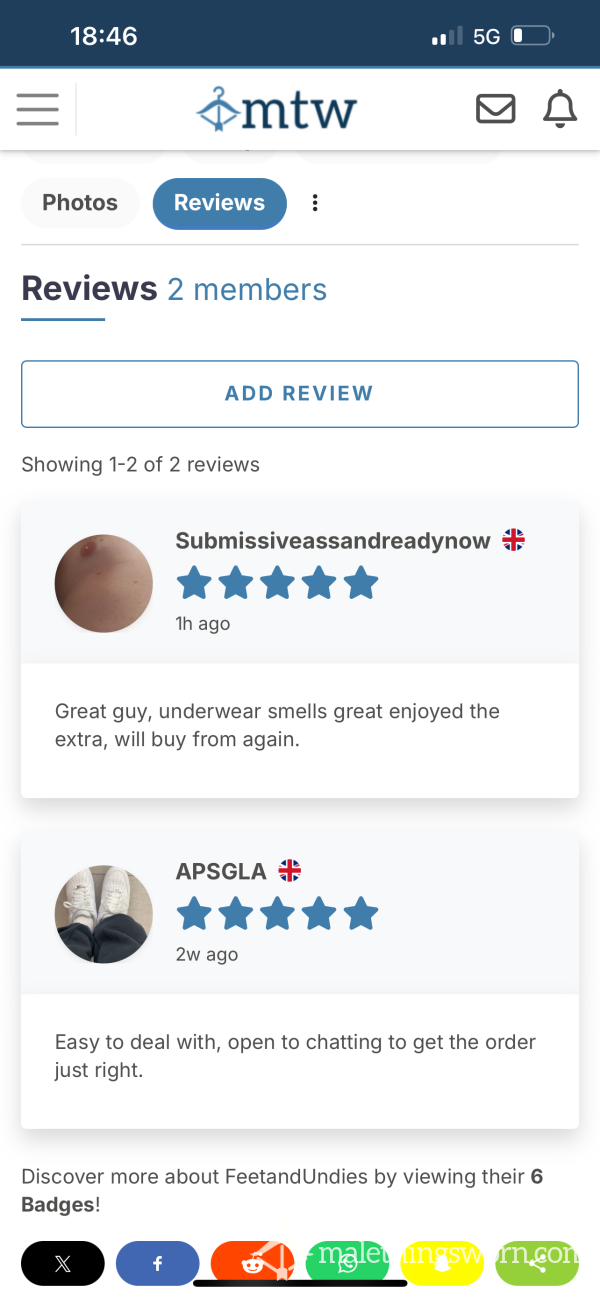
Task: Share on X using the black button
Action: pos(63,1263)
